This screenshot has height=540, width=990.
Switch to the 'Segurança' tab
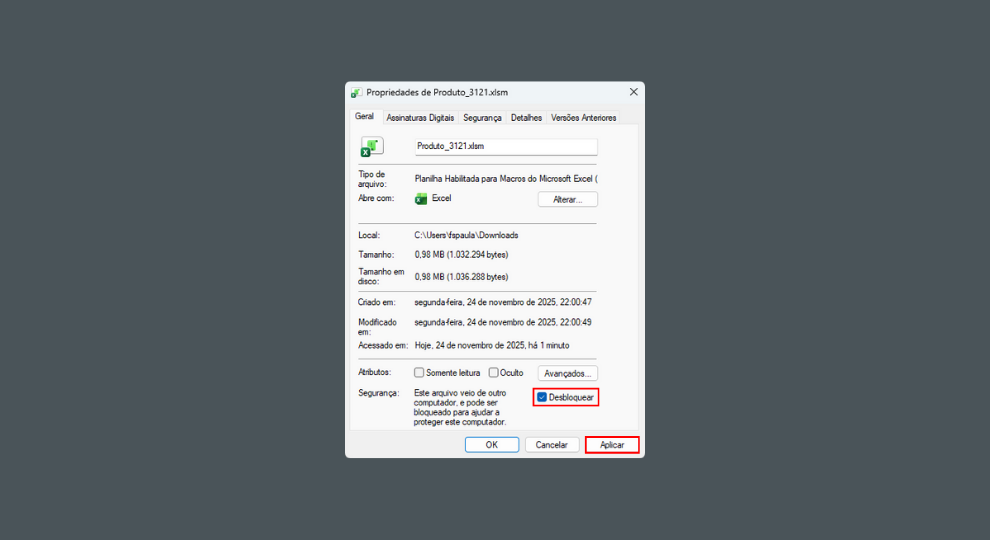pyautogui.click(x=482, y=118)
